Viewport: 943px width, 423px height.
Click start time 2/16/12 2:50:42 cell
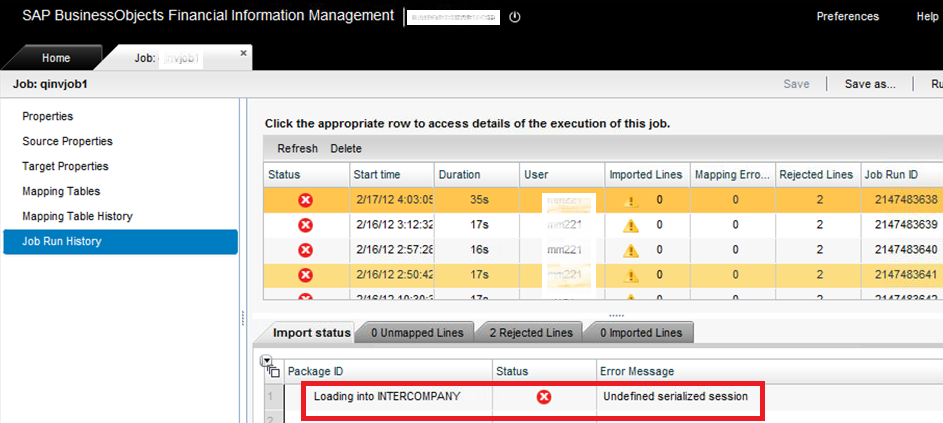click(393, 275)
